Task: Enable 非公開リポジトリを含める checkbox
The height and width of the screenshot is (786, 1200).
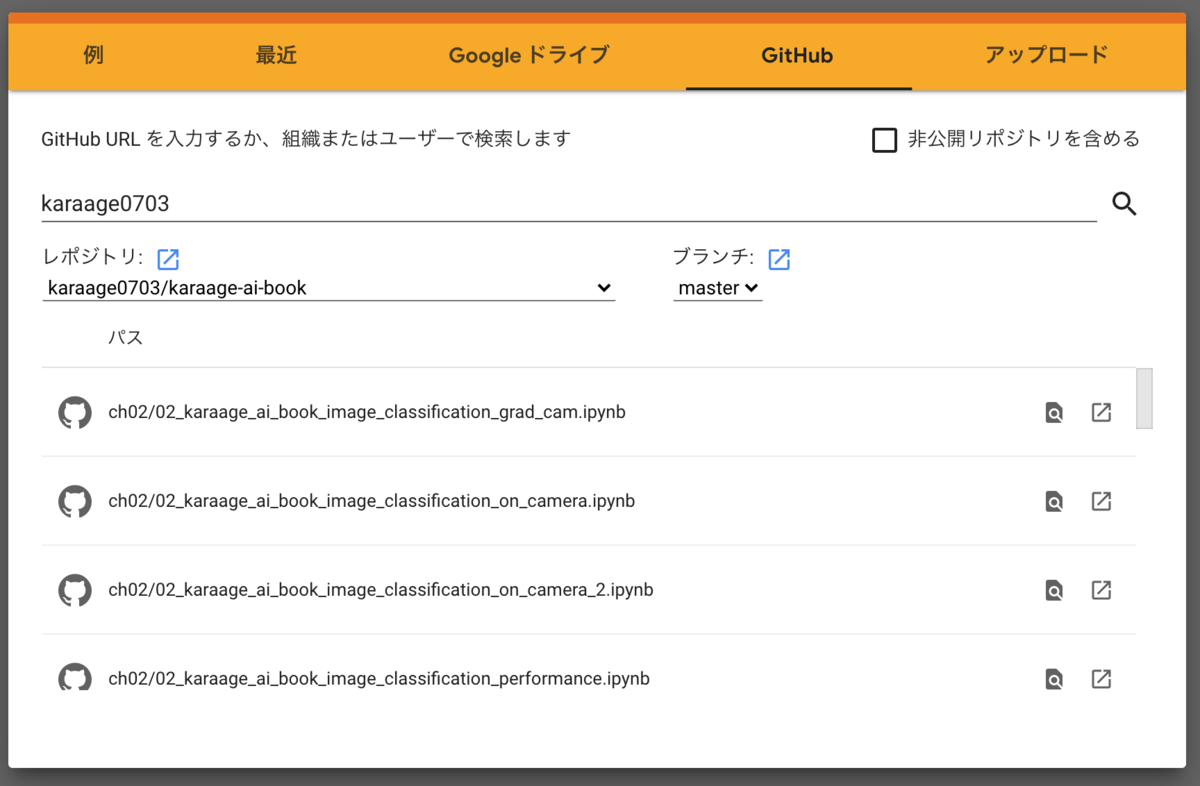Action: (x=884, y=140)
